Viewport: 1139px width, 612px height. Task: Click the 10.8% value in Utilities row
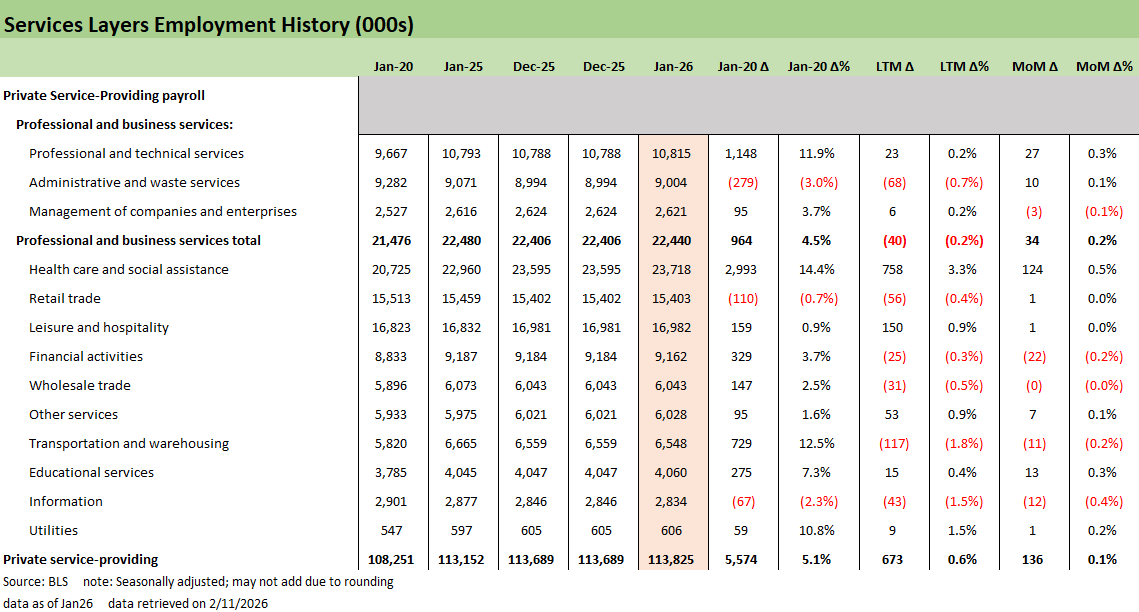pyautogui.click(x=816, y=531)
